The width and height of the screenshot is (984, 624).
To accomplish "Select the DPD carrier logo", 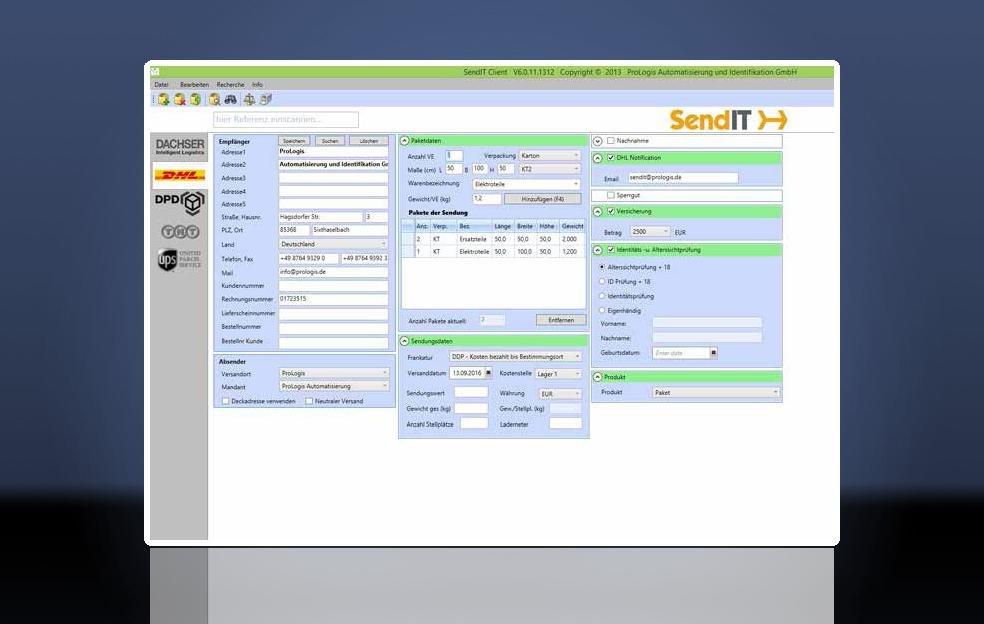I will 180,202.
